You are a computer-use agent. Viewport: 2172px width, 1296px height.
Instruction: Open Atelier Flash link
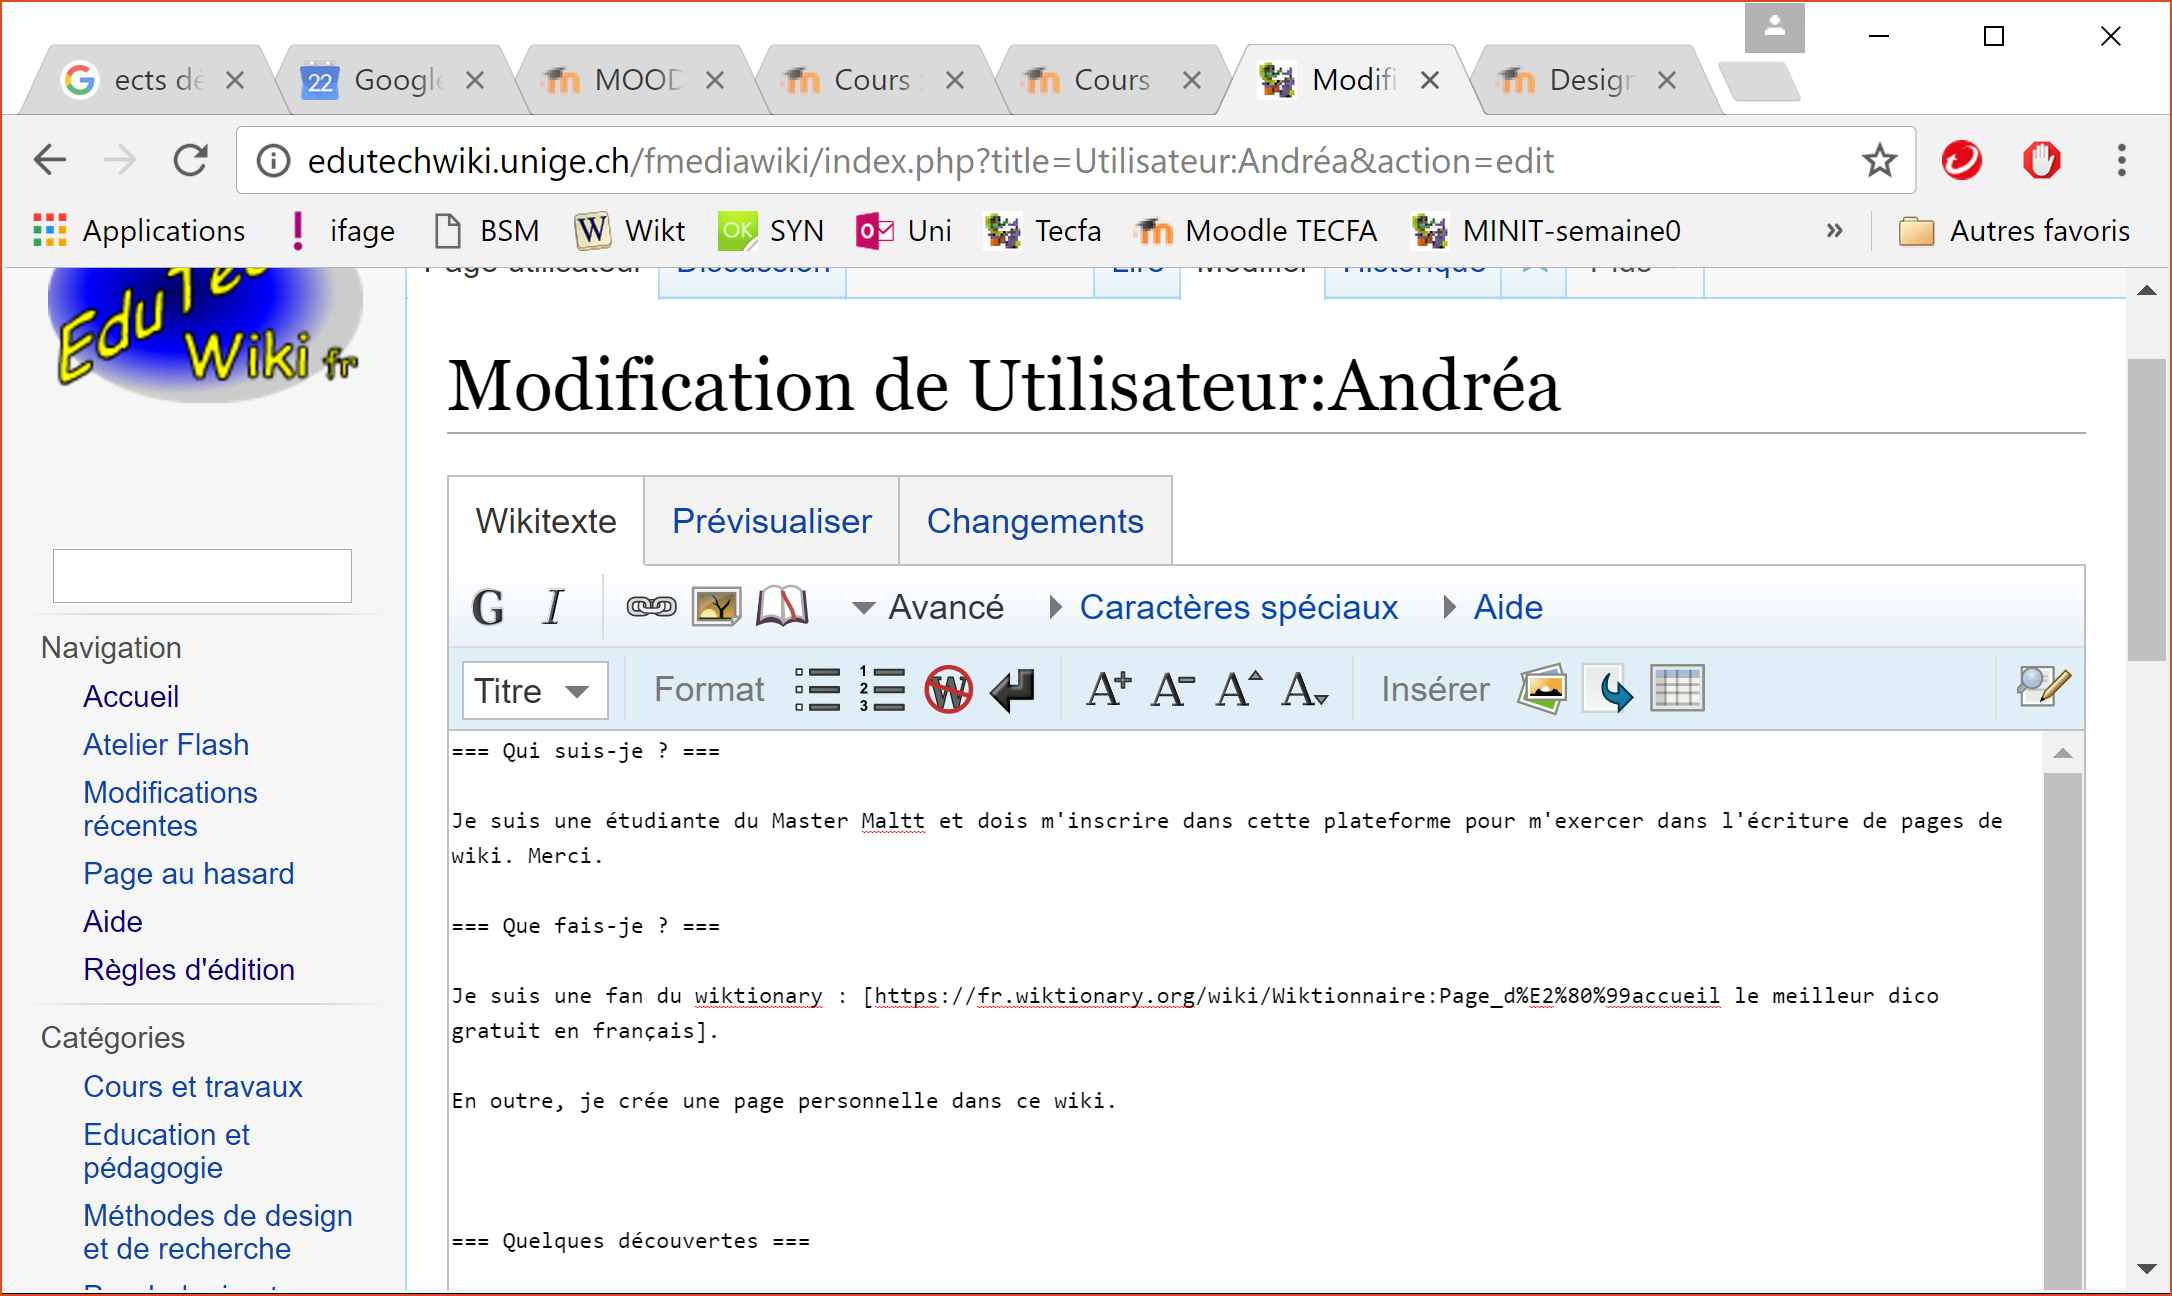coord(166,744)
